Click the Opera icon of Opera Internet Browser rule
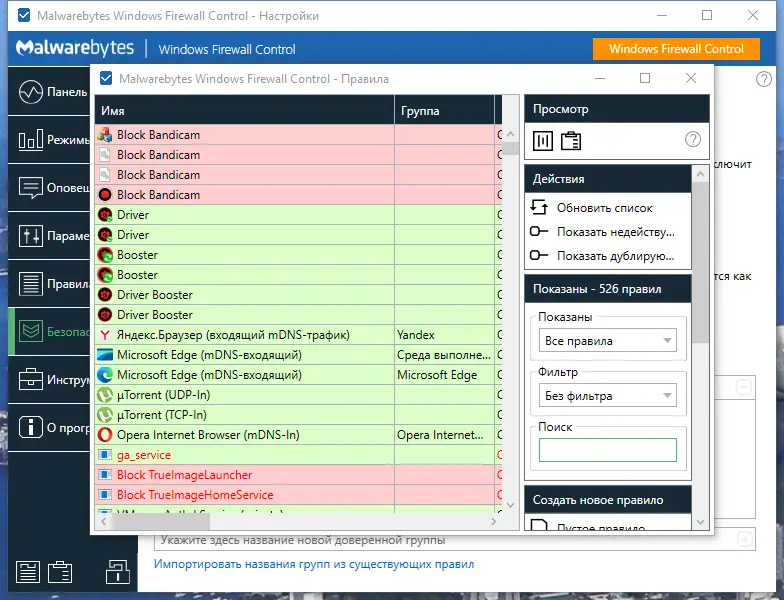 click(x=104, y=435)
